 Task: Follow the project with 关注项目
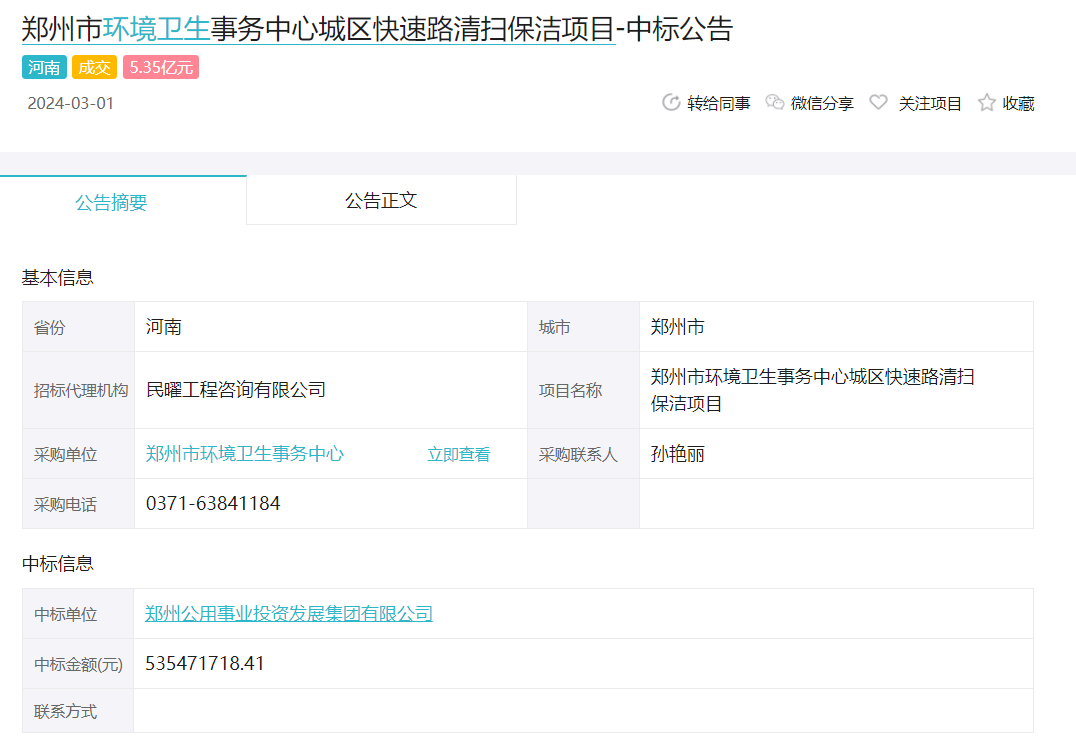click(x=930, y=104)
